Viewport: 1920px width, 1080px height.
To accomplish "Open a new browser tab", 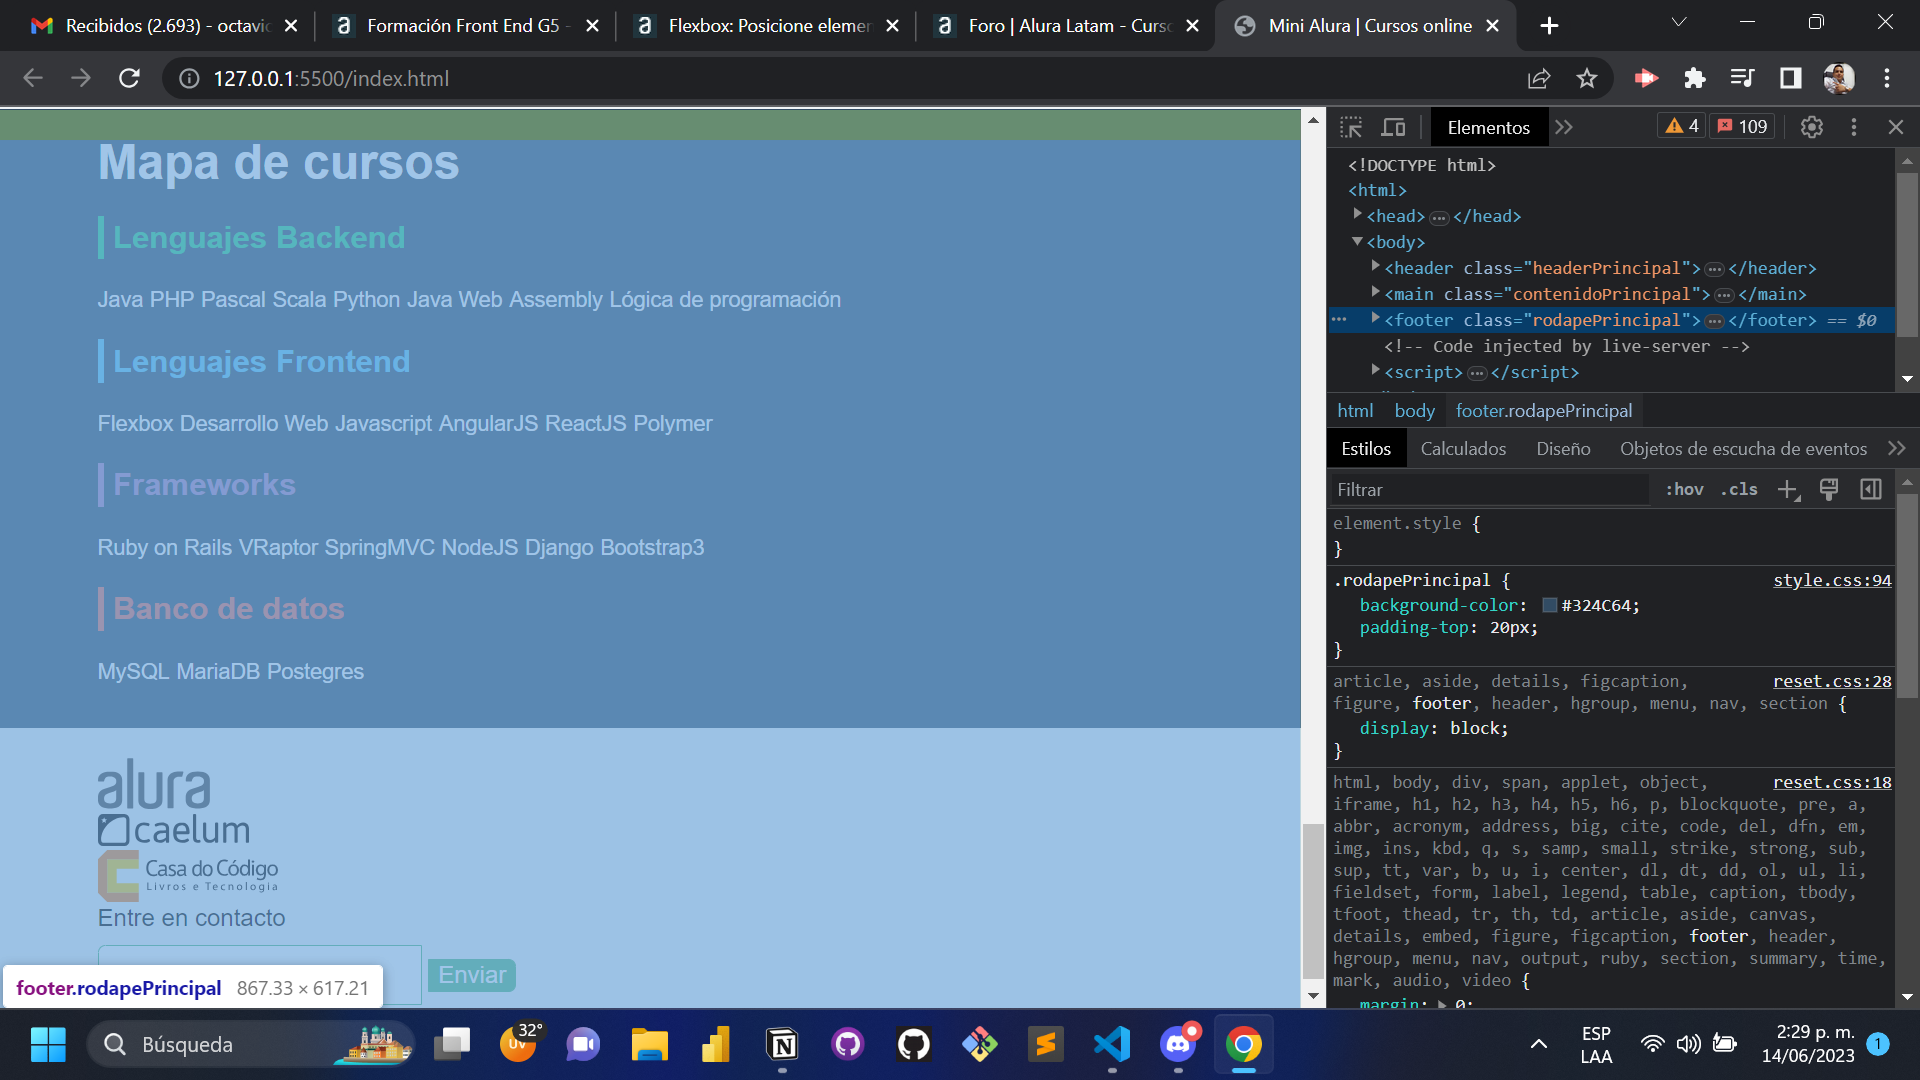I will pos(1549,26).
